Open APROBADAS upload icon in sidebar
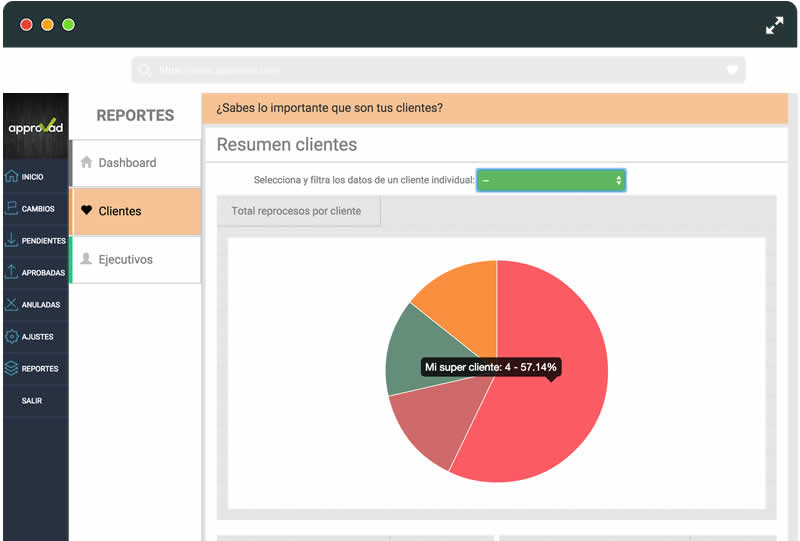The image size is (800, 541). point(12,273)
